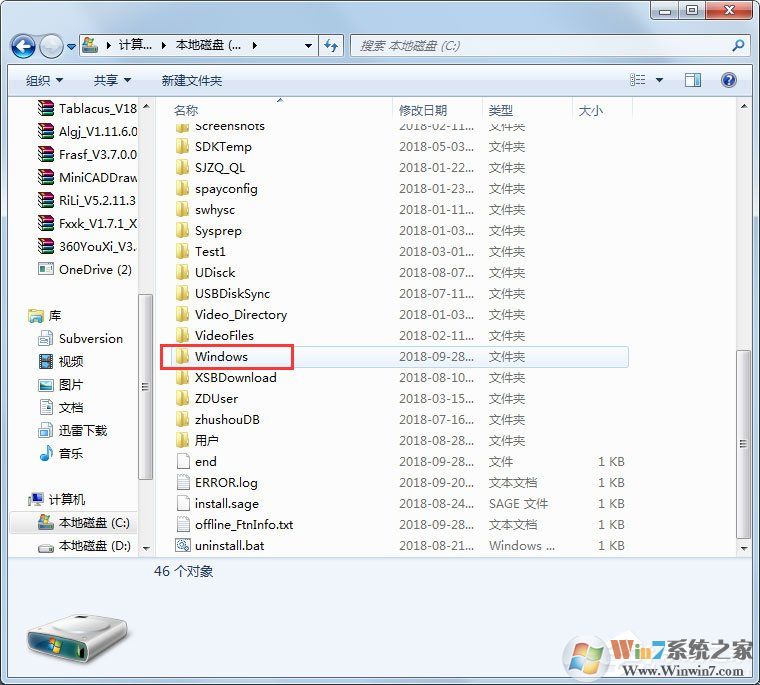Select the USBDiskSync folder icon
760x685 pixels.
(x=182, y=293)
